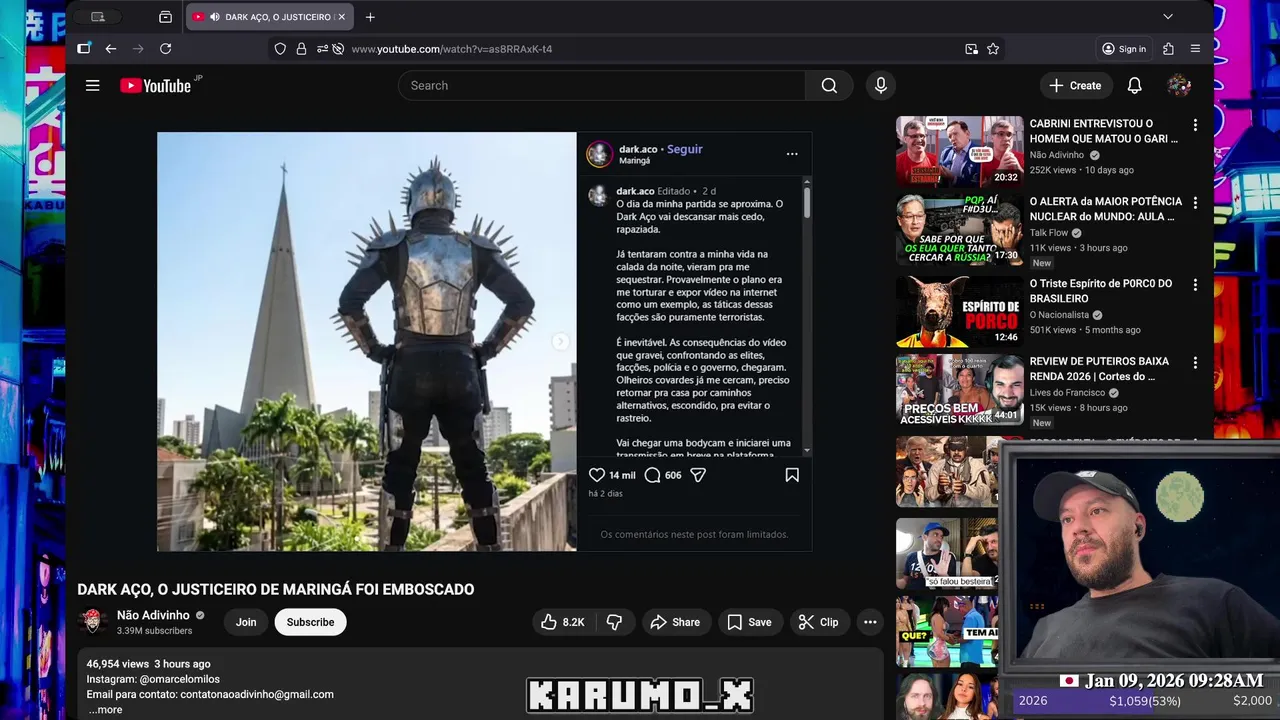Start voice search with the microphone icon
1280x720 pixels.
[881, 86]
